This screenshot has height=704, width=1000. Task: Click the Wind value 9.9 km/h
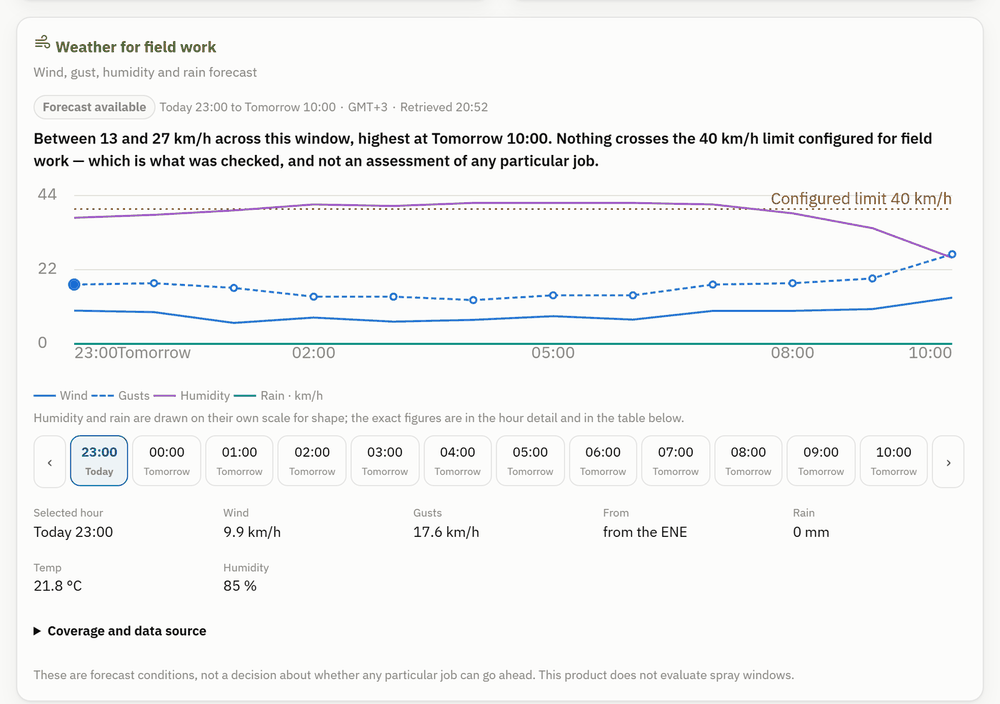click(252, 532)
